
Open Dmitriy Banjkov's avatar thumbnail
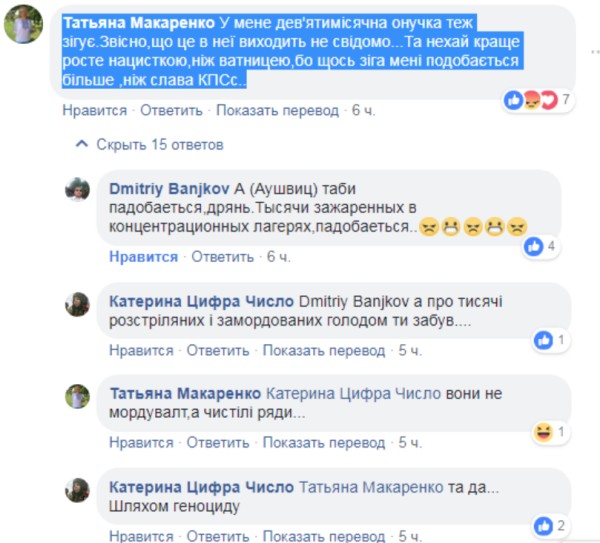point(78,189)
